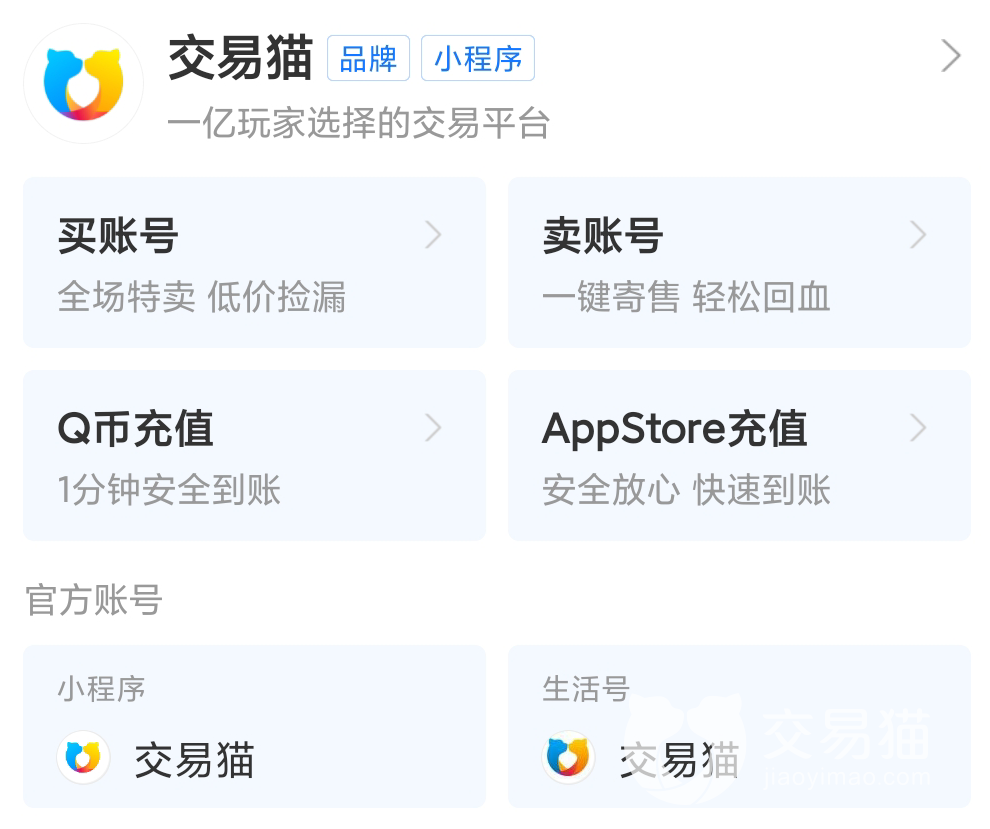Tap the 交易猫 icon under 小程序

tap(84, 758)
